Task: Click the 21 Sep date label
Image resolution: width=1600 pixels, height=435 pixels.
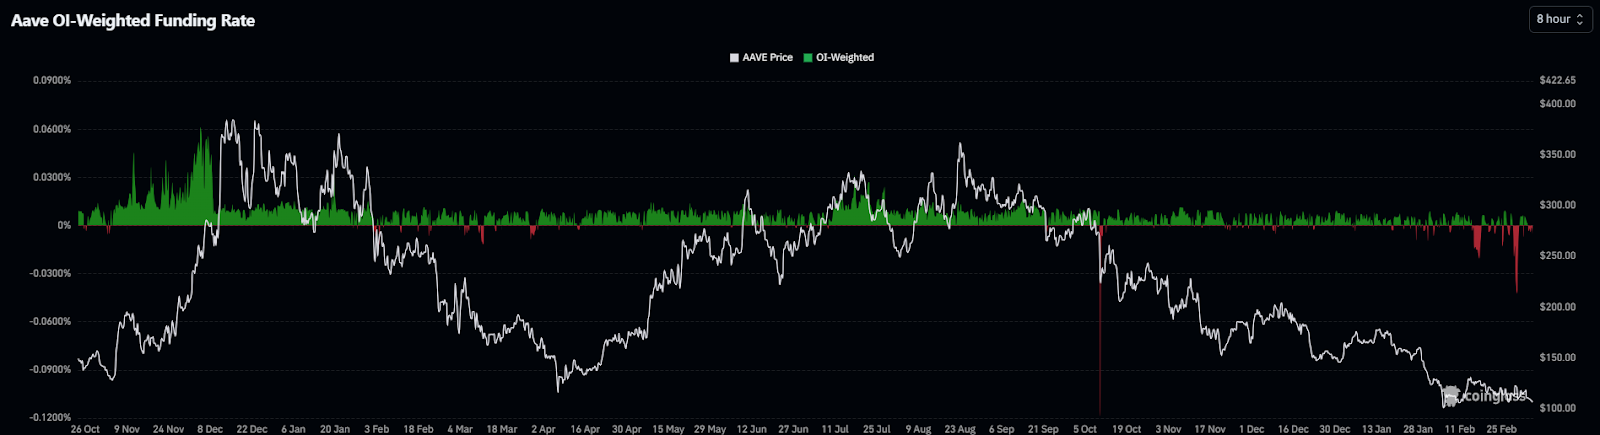Action: (x=1043, y=429)
